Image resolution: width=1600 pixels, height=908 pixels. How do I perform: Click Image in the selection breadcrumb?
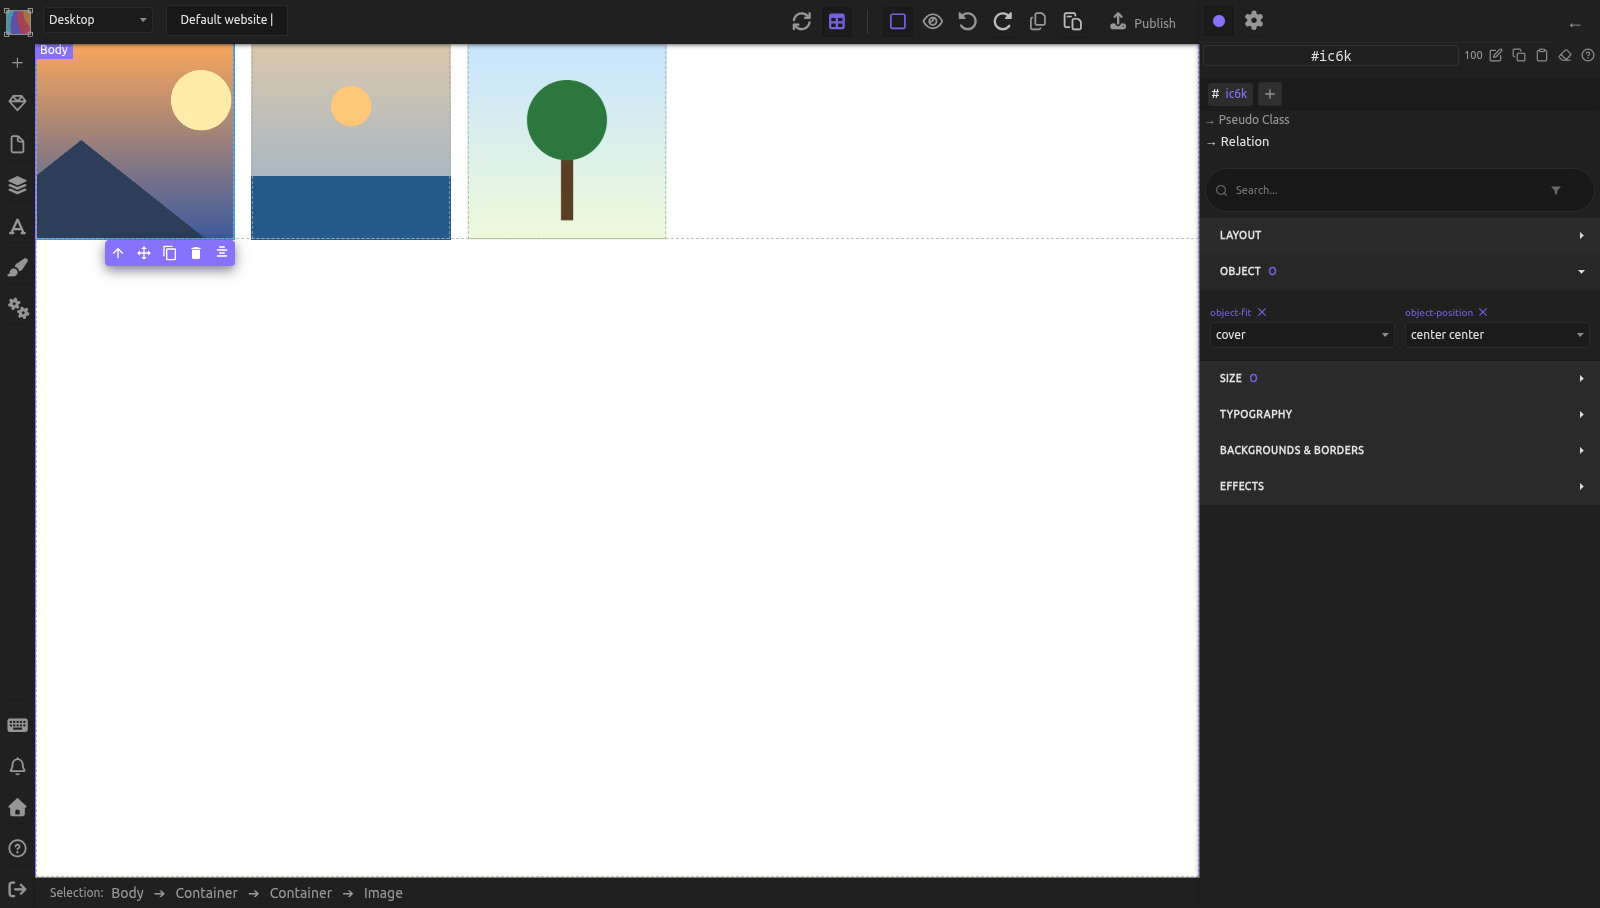click(x=383, y=893)
